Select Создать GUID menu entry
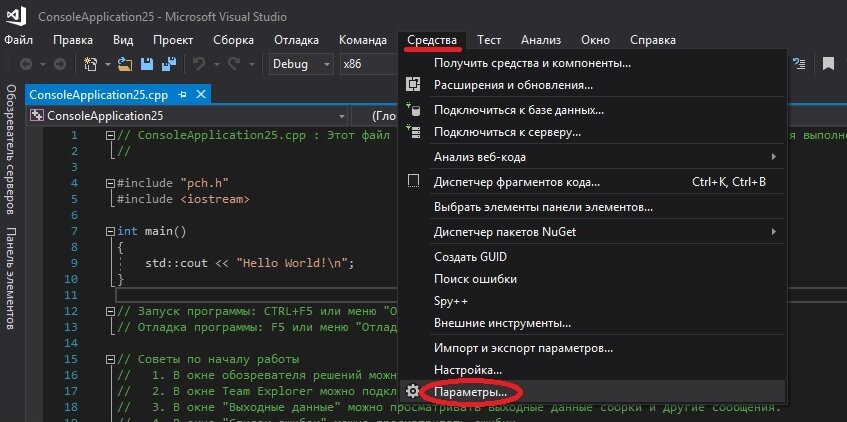Image resolution: width=847 pixels, height=422 pixels. coord(591,257)
